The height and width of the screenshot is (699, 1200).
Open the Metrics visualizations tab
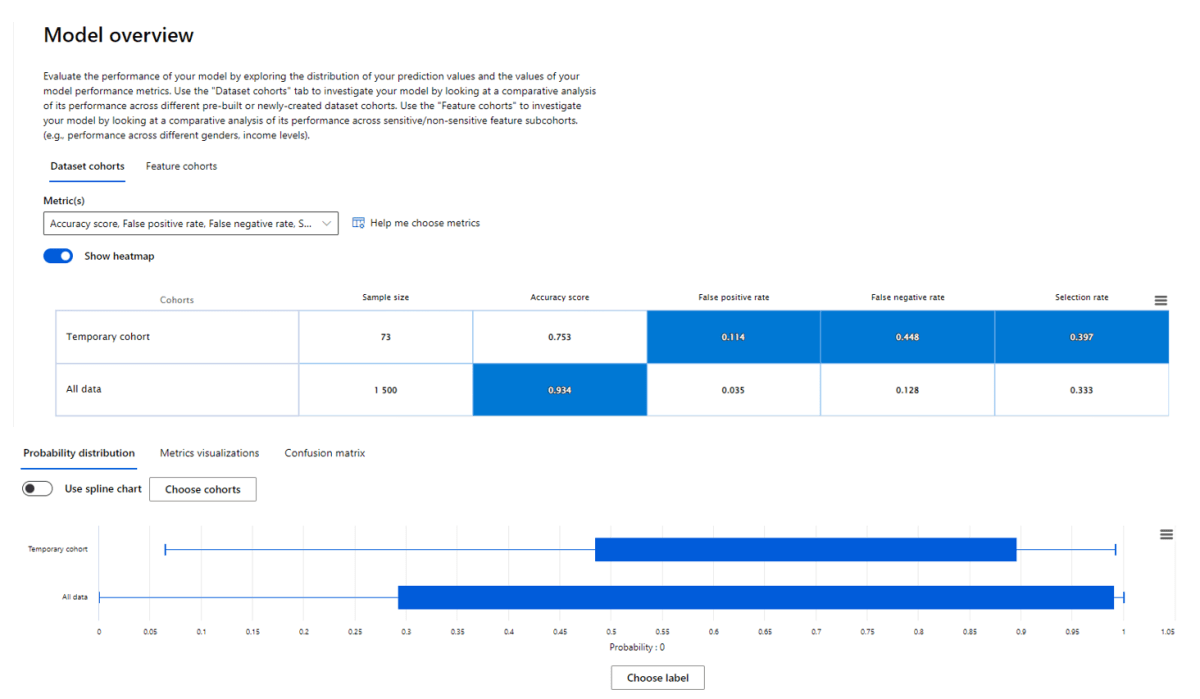tap(208, 452)
